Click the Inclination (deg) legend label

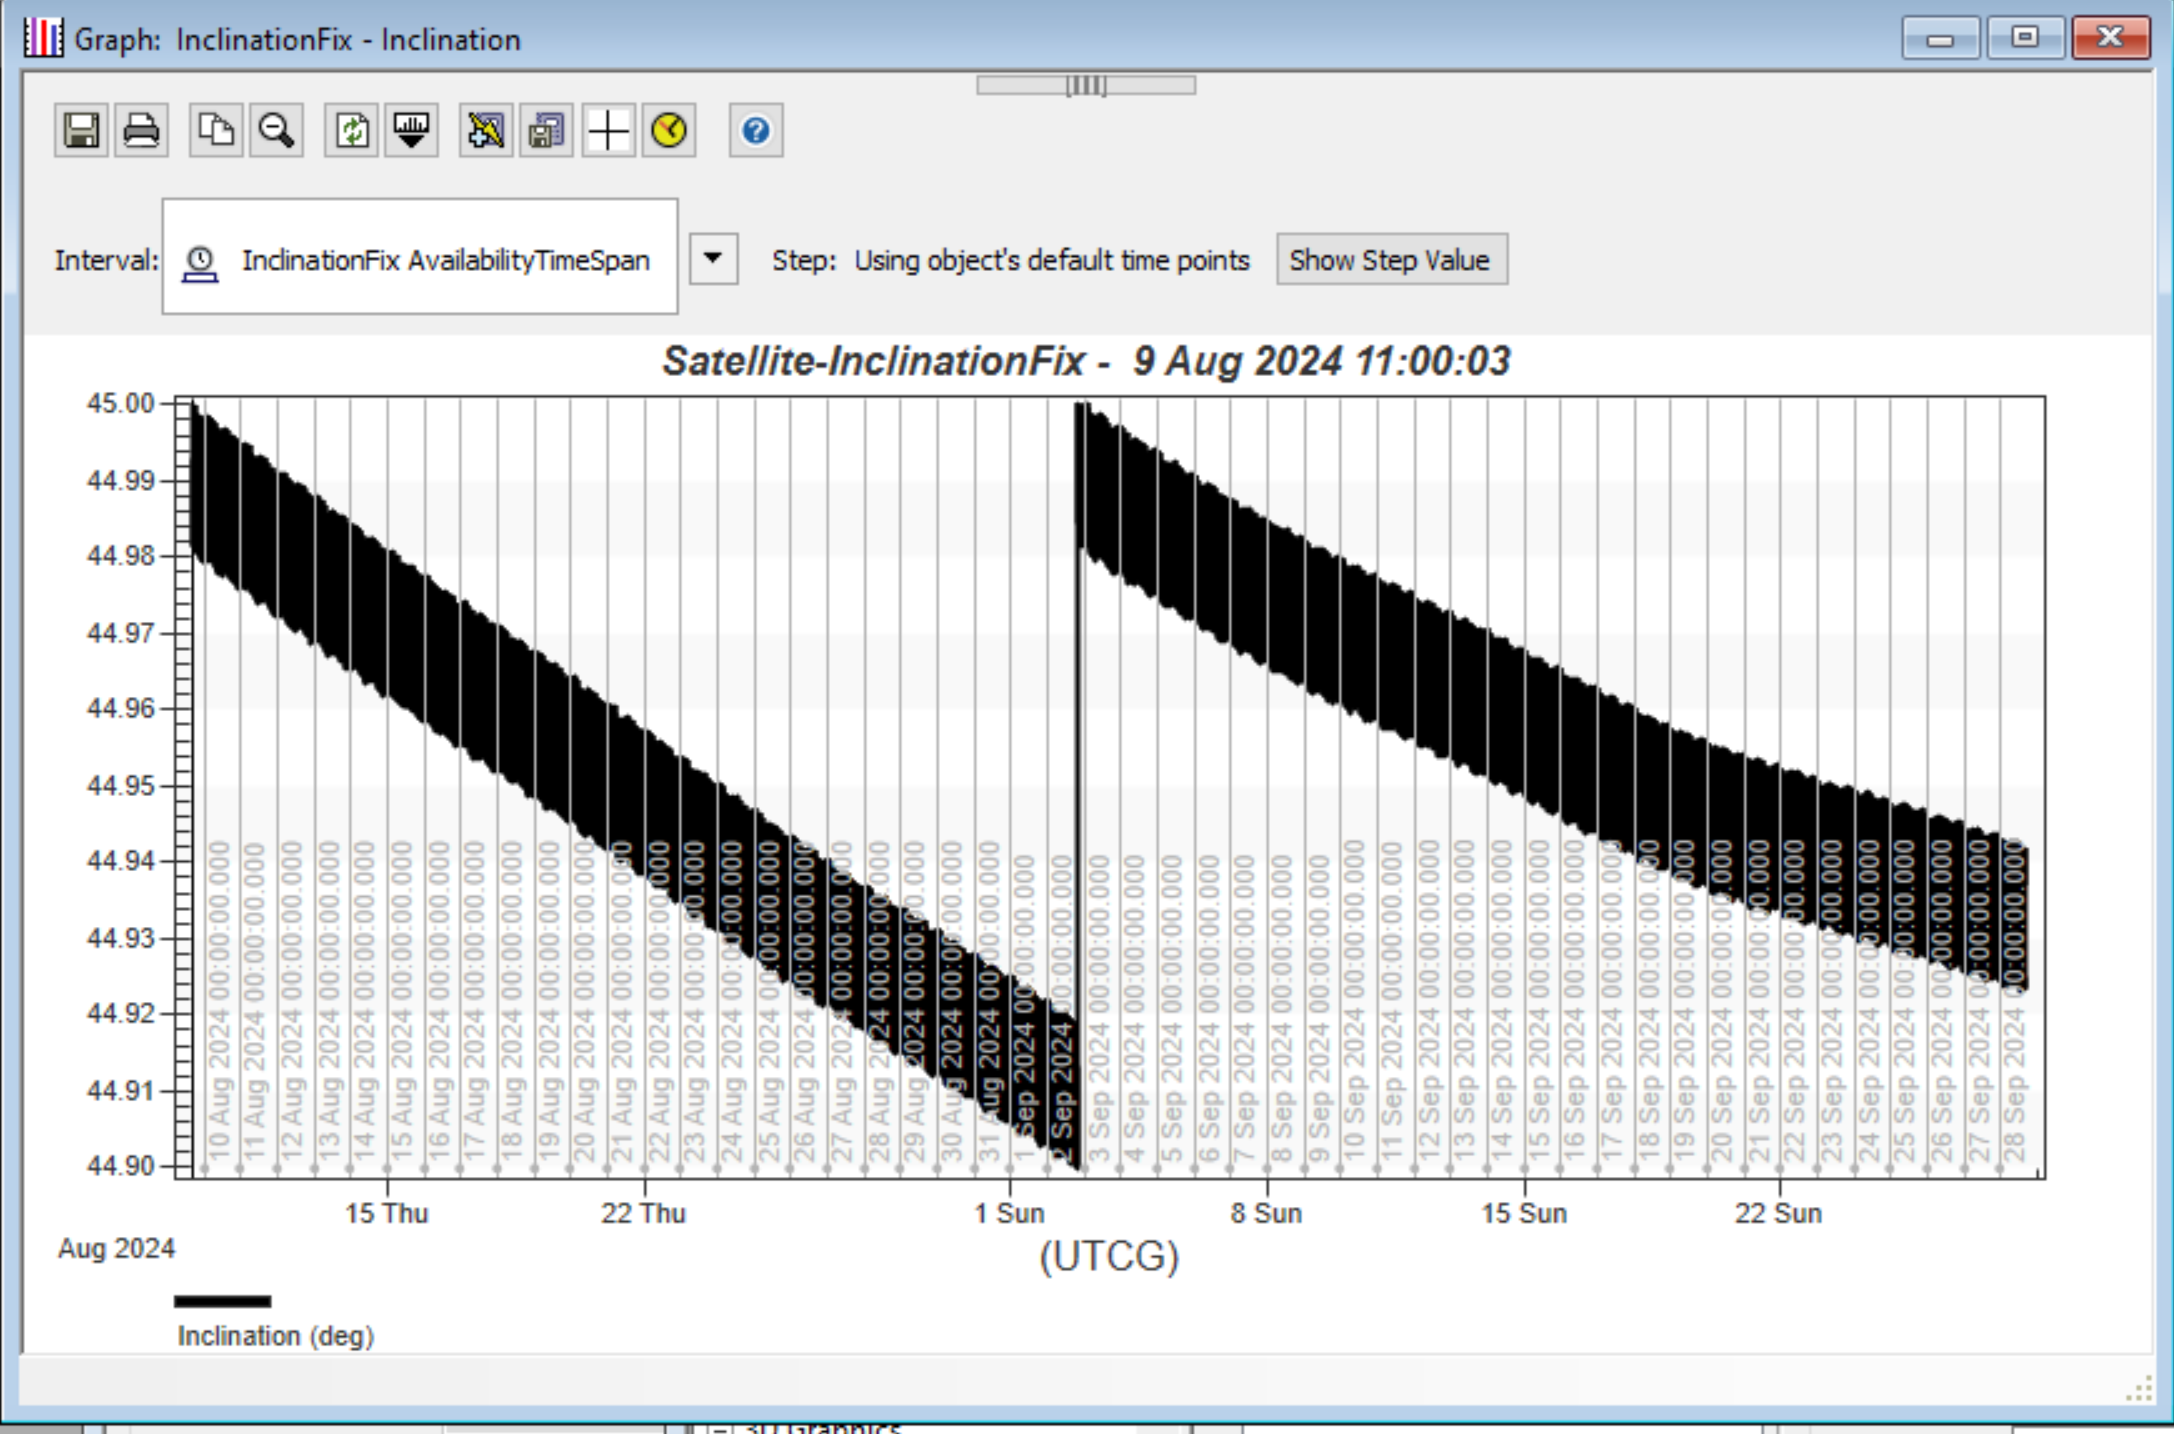click(276, 1336)
